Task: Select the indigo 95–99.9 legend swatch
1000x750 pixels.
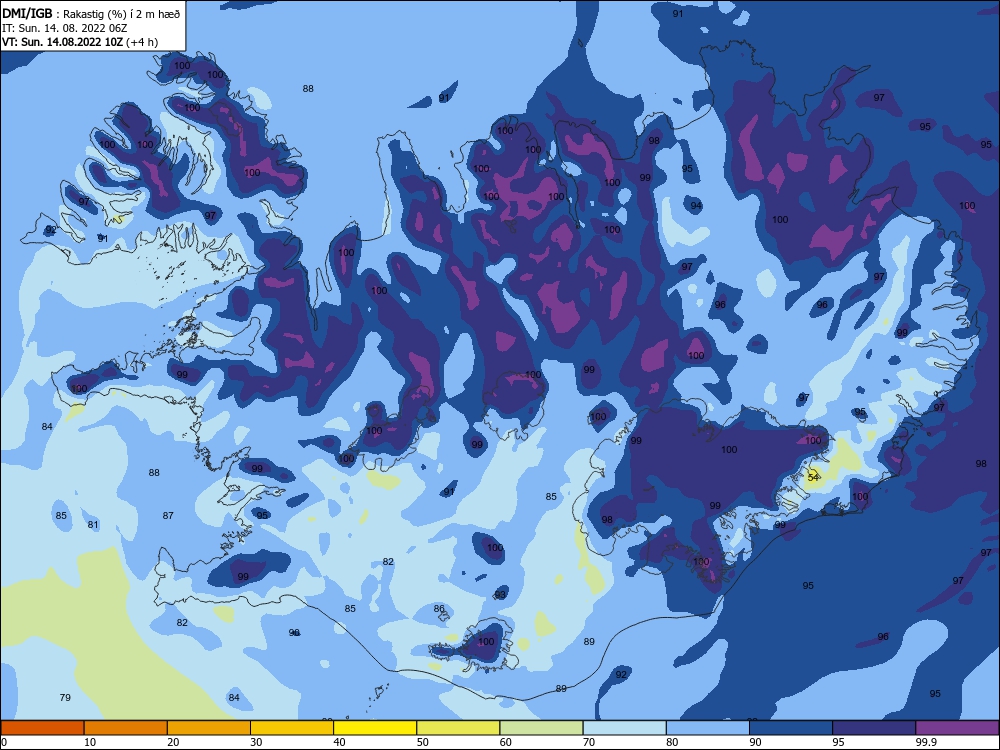Action: pyautogui.click(x=874, y=728)
